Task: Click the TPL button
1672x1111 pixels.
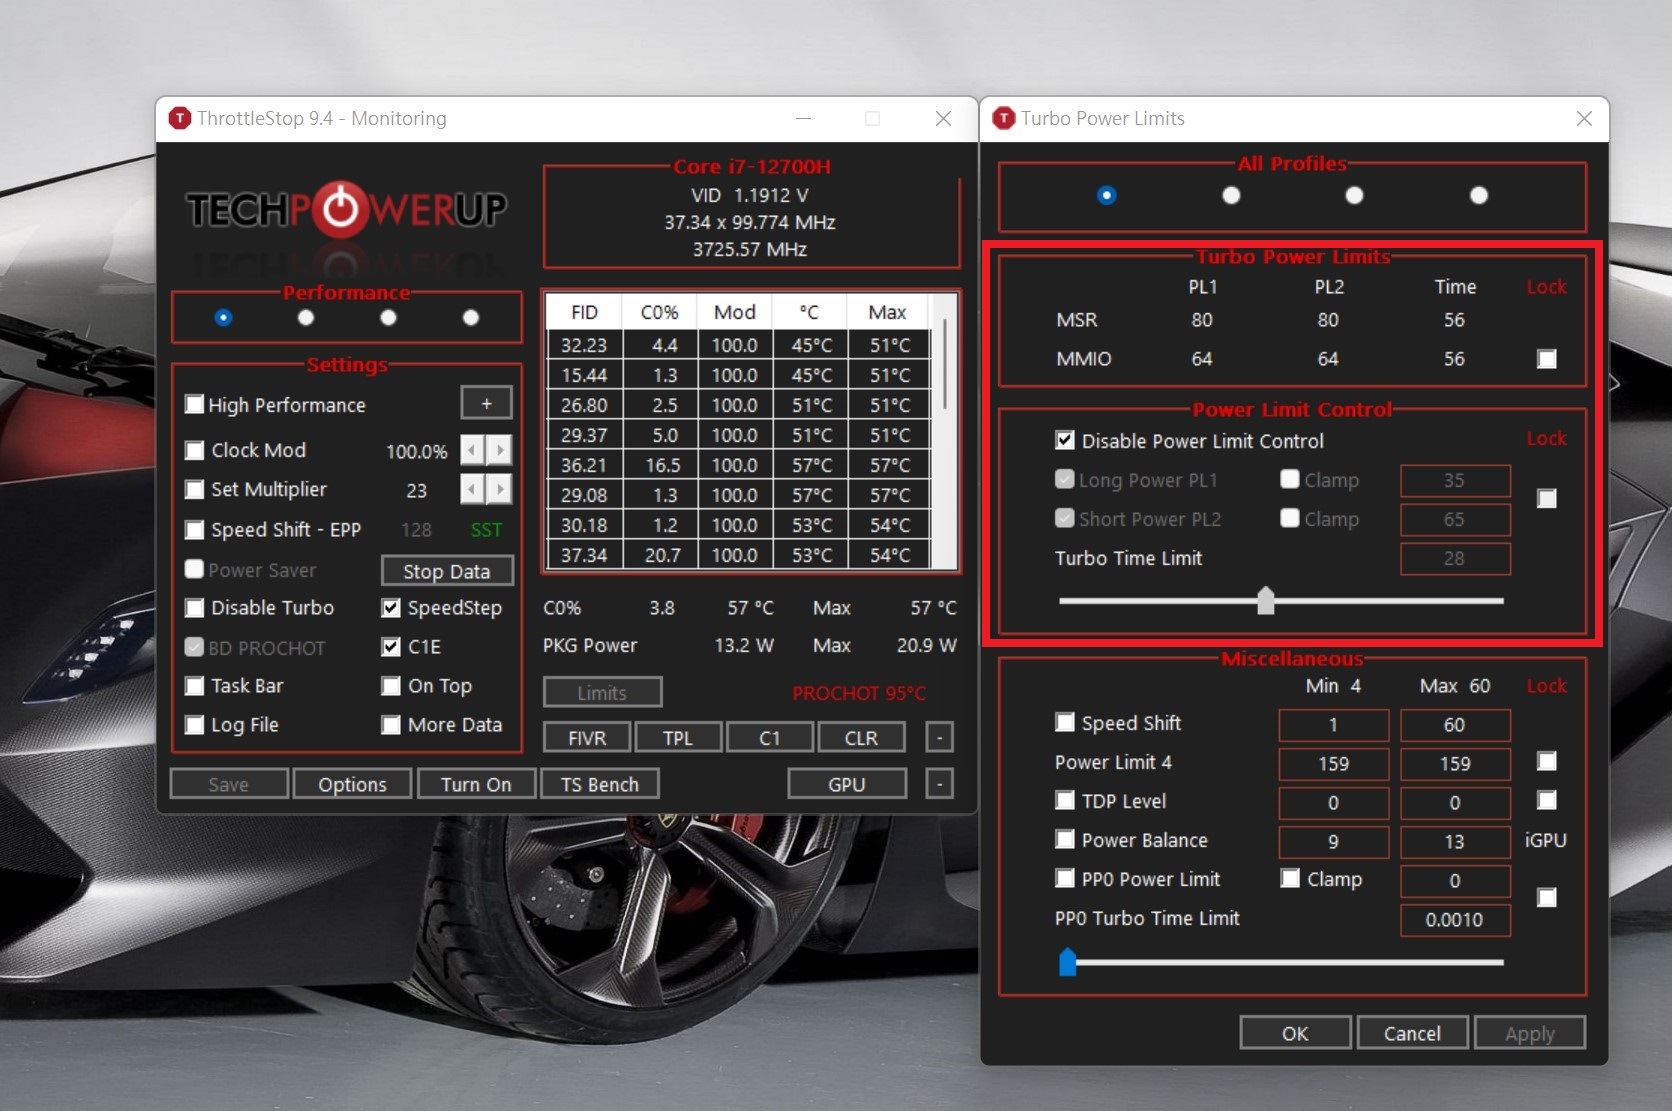Action: 677,738
